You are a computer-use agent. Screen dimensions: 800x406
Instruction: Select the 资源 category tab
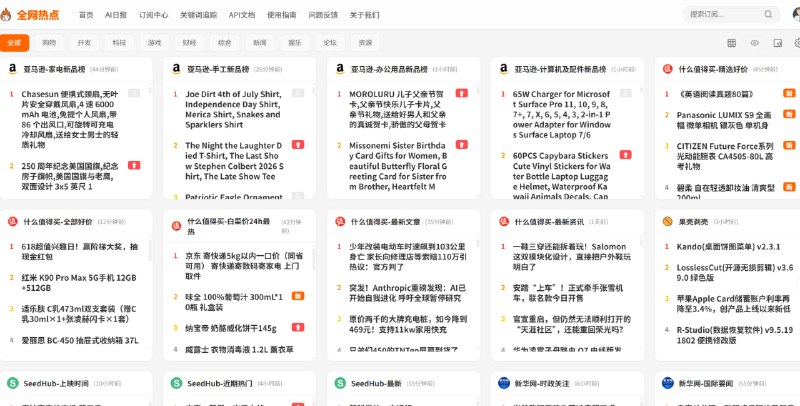365,43
